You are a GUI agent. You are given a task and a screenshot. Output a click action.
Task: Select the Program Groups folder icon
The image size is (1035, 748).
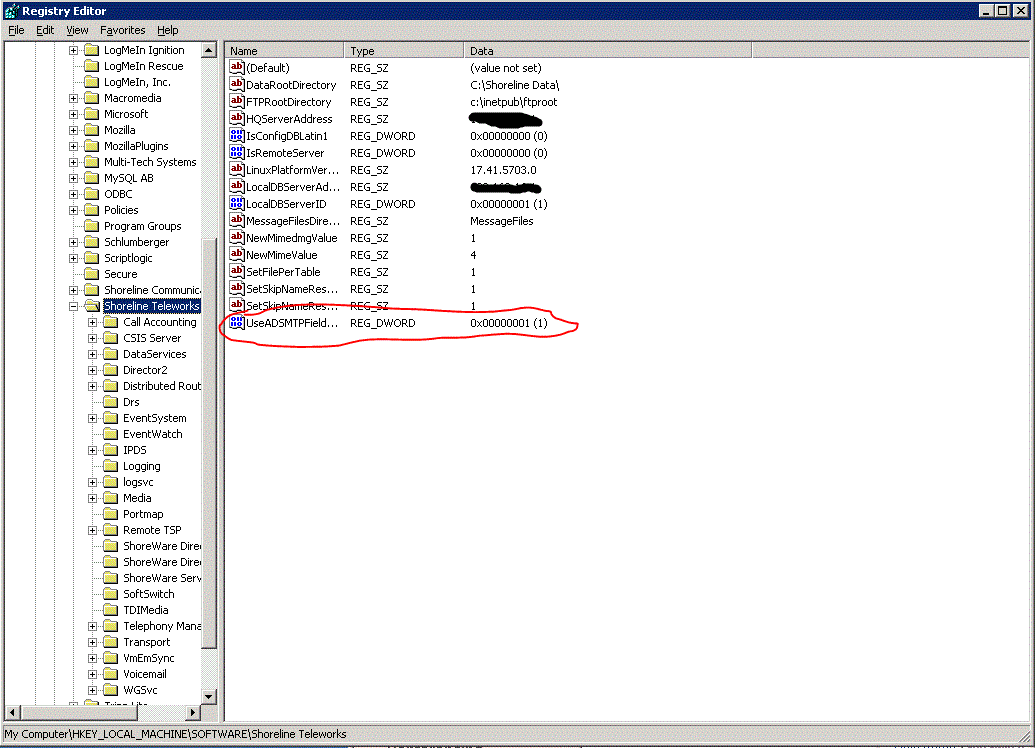pos(92,226)
